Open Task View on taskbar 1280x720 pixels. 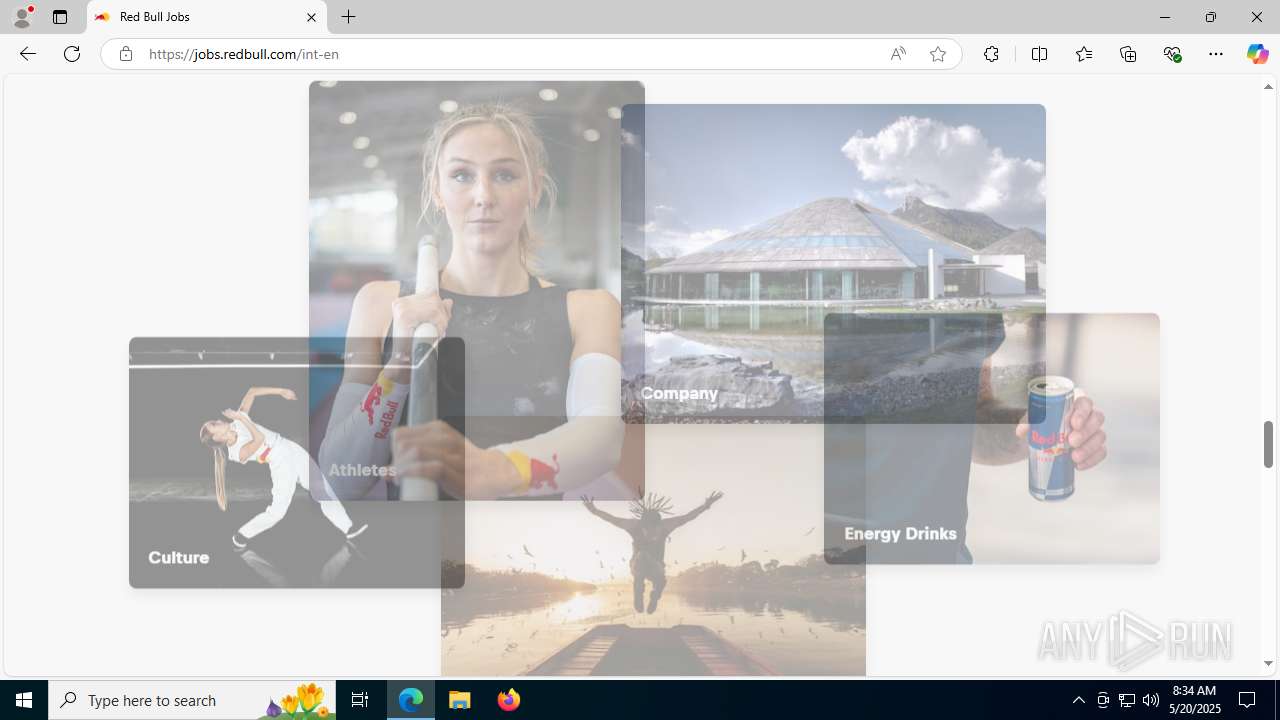pyautogui.click(x=360, y=700)
